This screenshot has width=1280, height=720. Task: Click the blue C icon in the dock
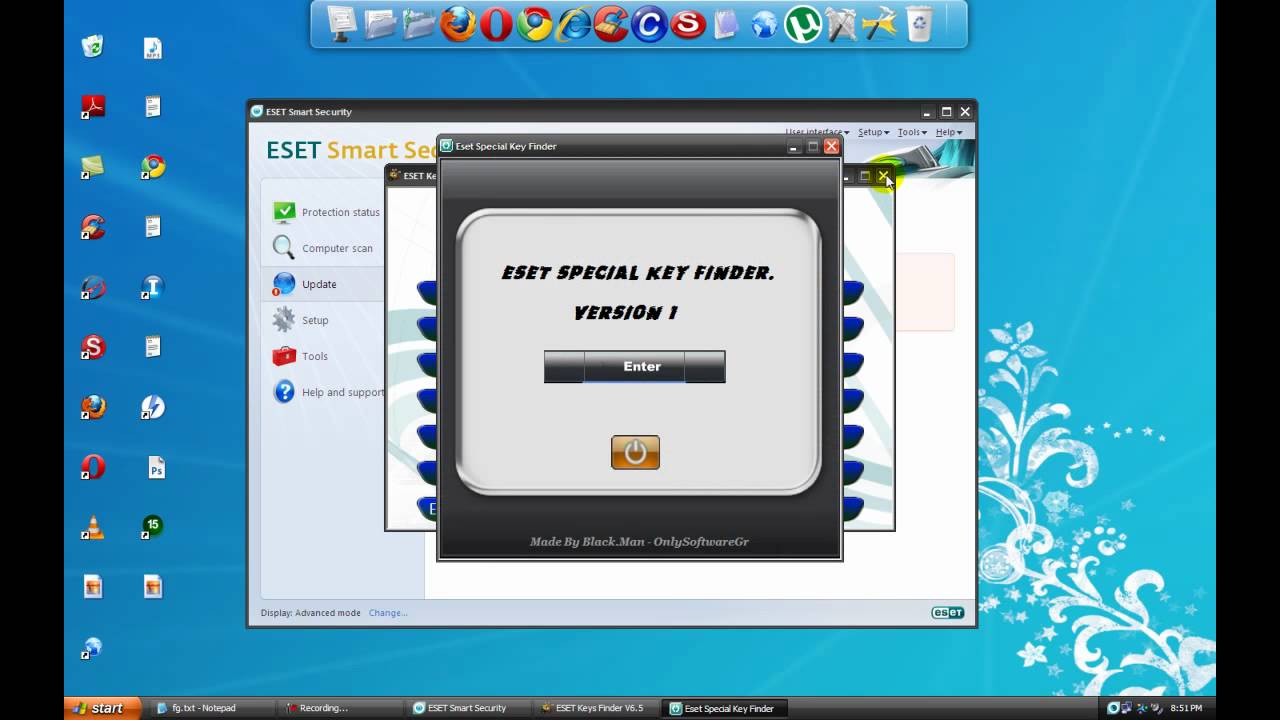click(649, 23)
